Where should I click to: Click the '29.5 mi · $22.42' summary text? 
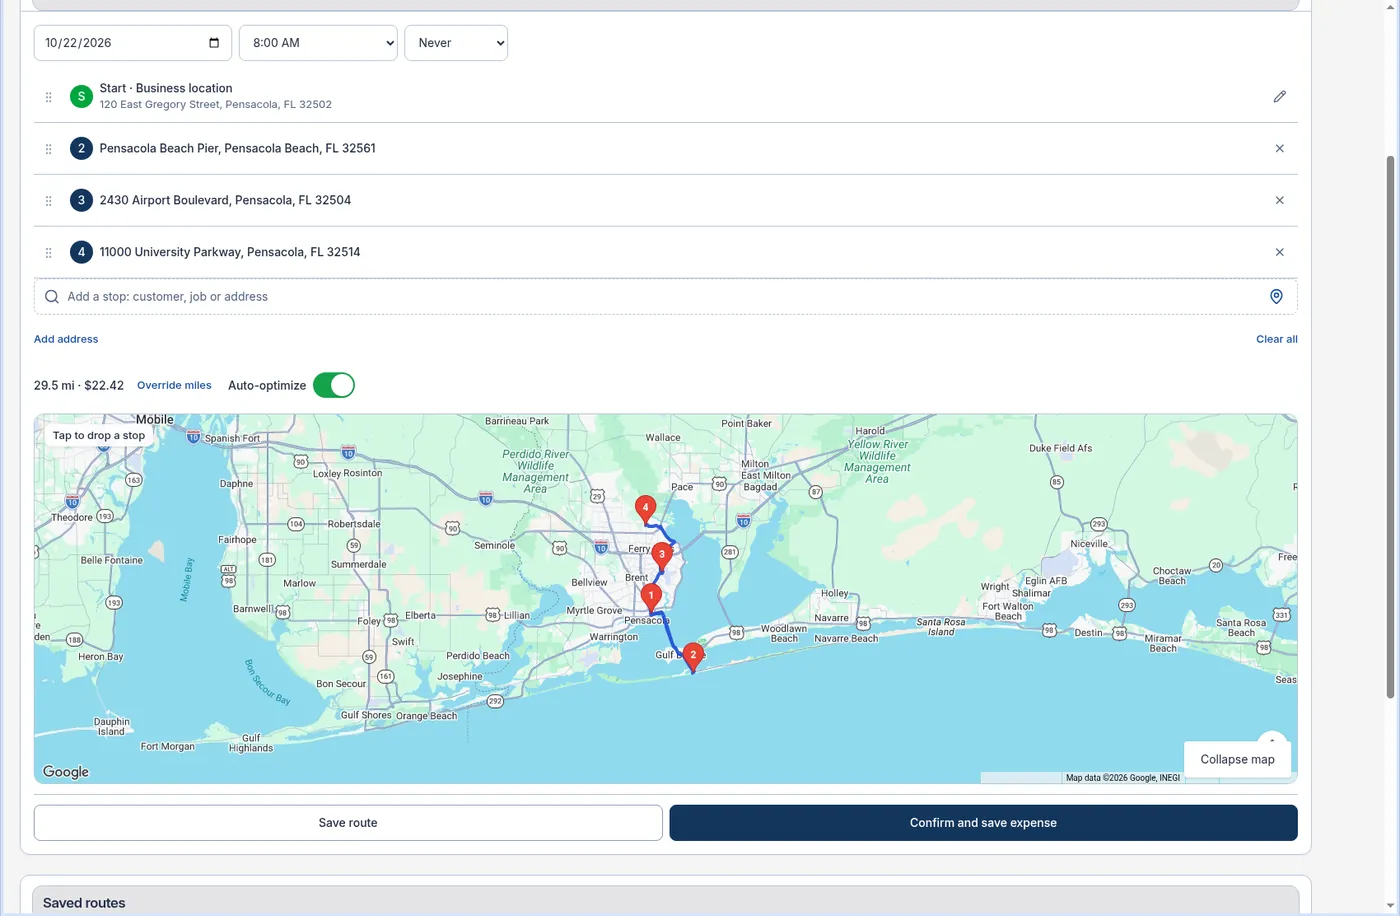pyautogui.click(x=79, y=385)
